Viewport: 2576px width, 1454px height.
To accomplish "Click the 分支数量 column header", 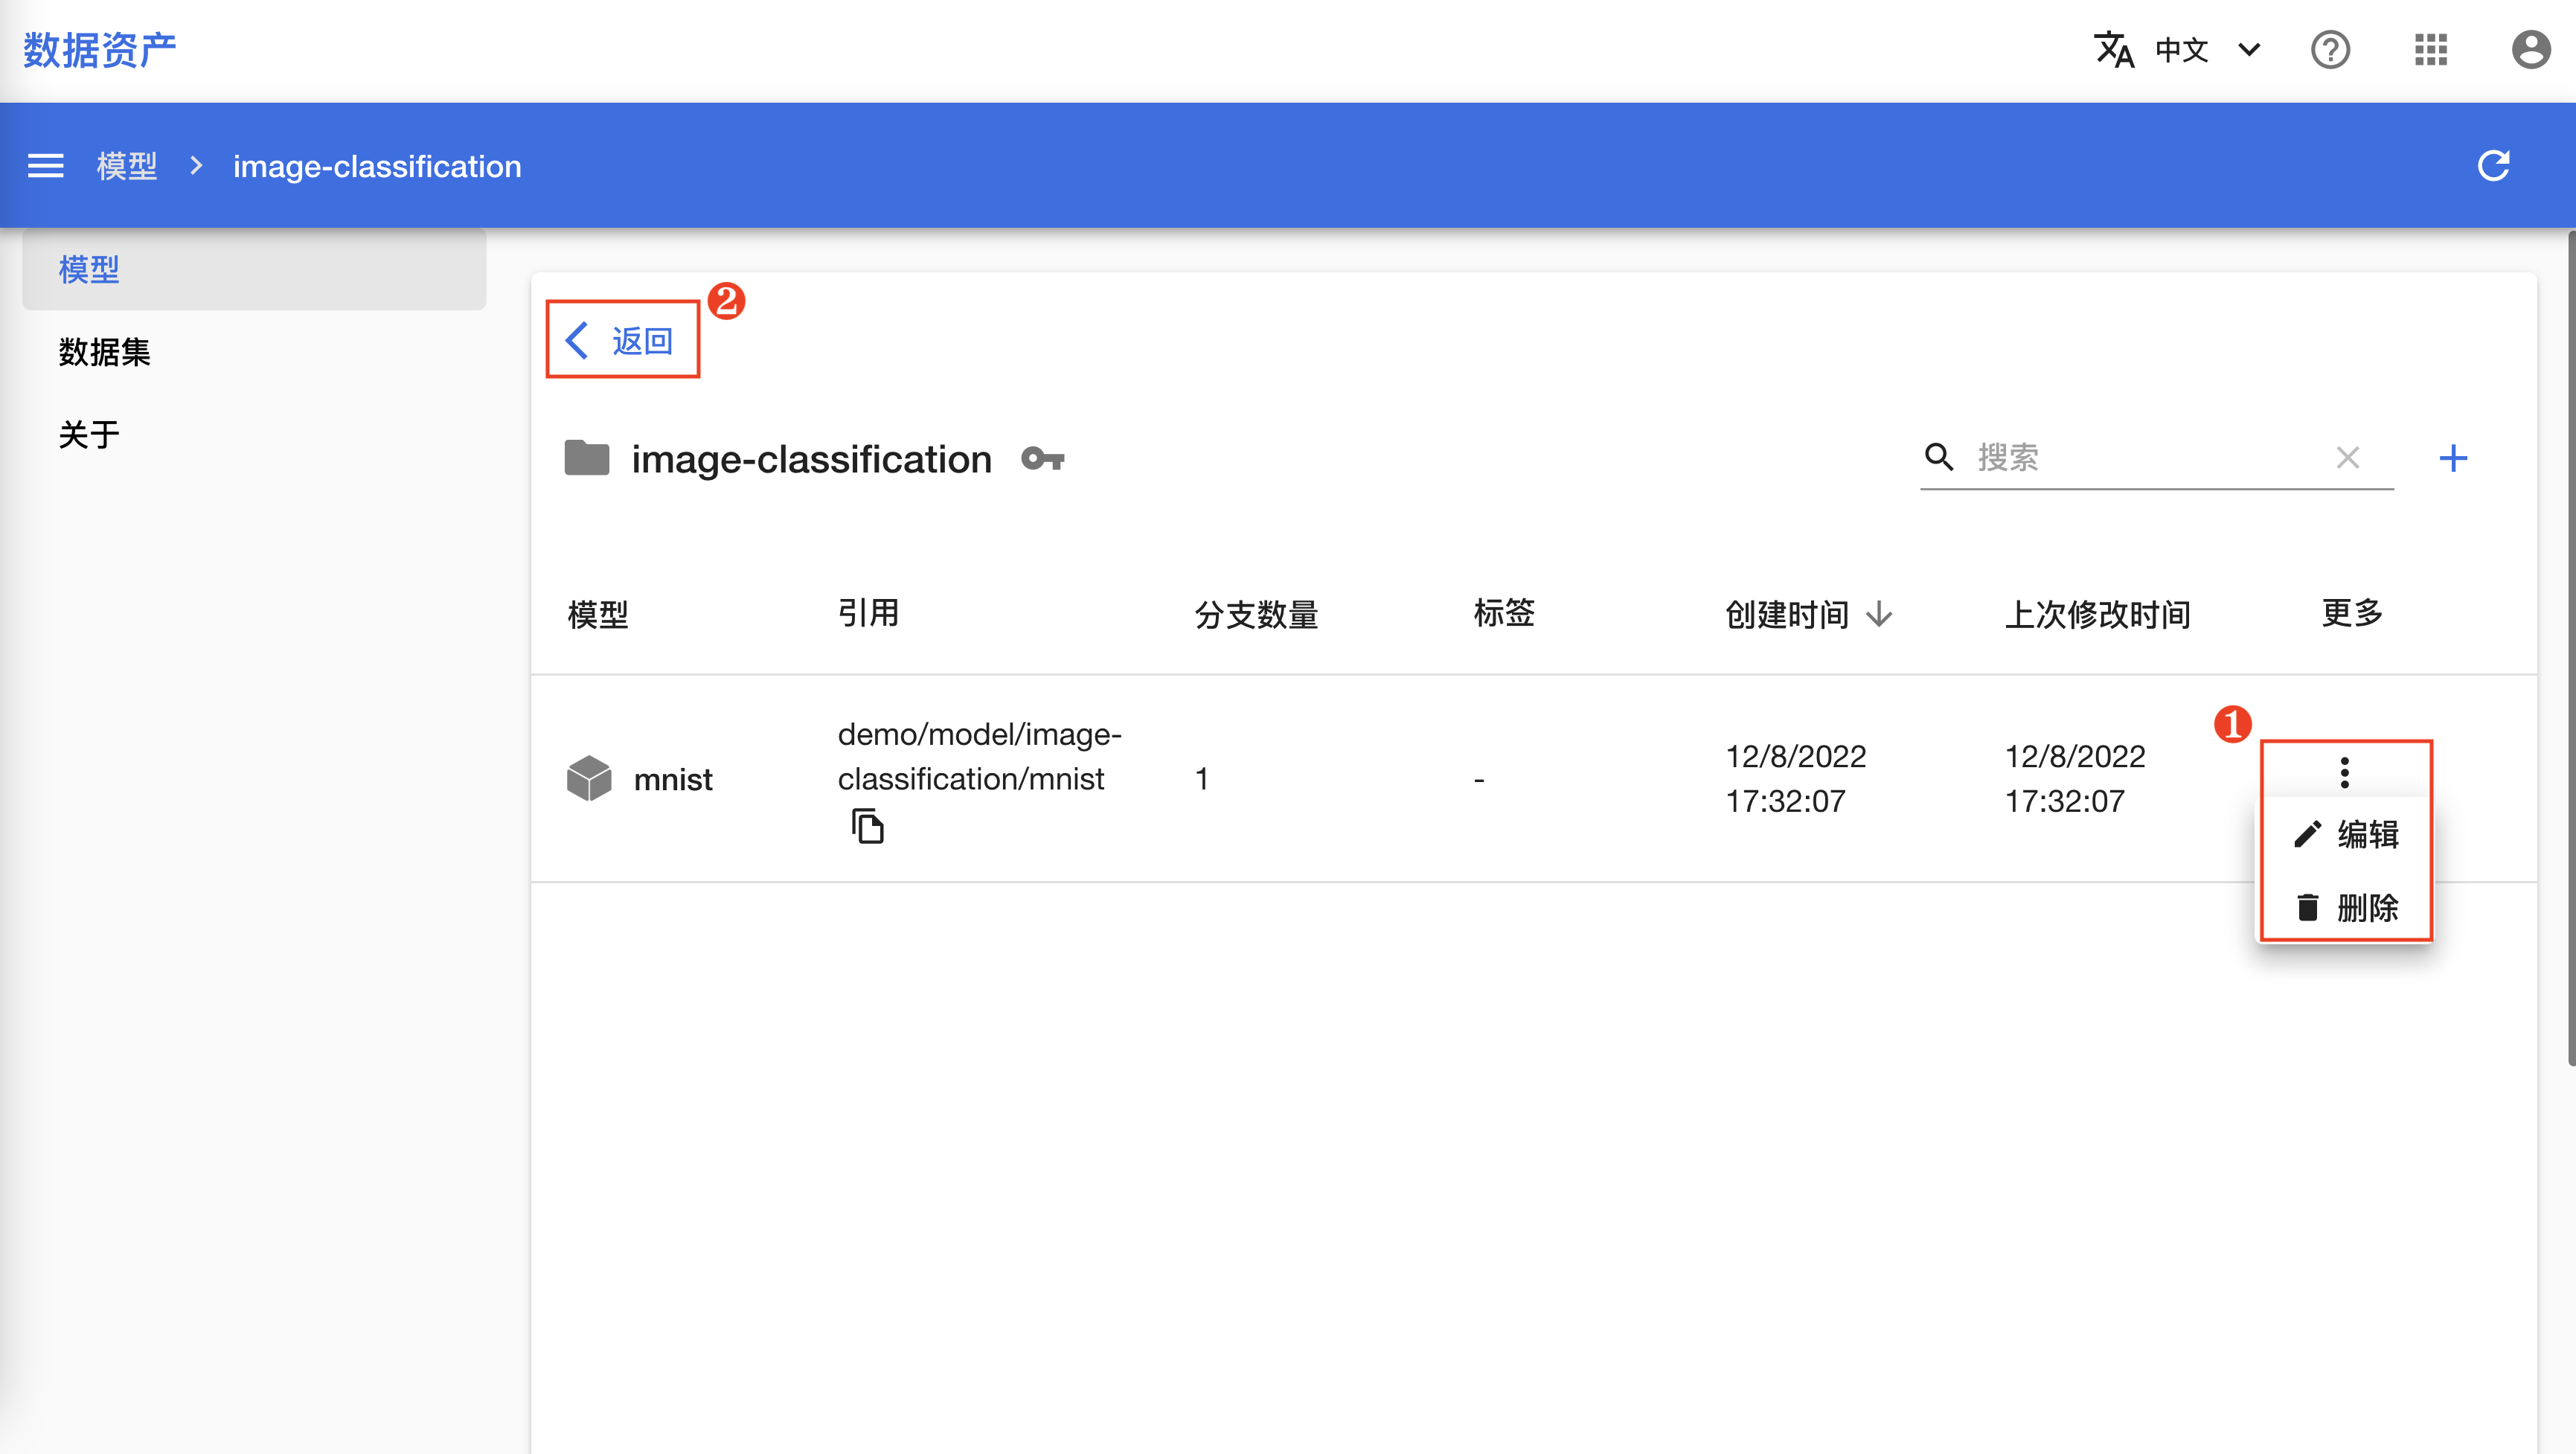I will 1256,614.
